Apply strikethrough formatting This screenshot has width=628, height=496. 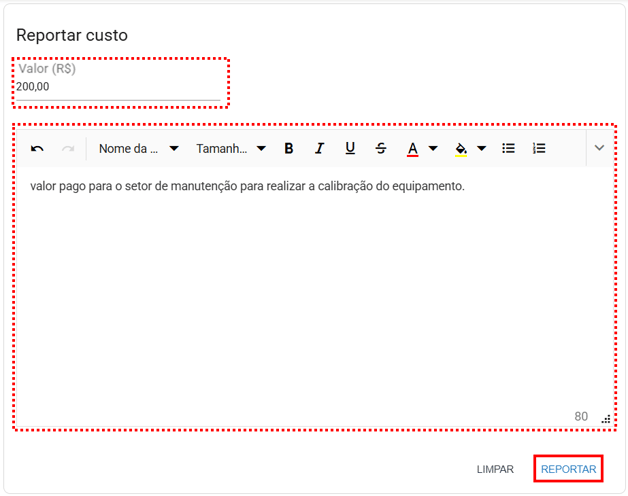(381, 148)
